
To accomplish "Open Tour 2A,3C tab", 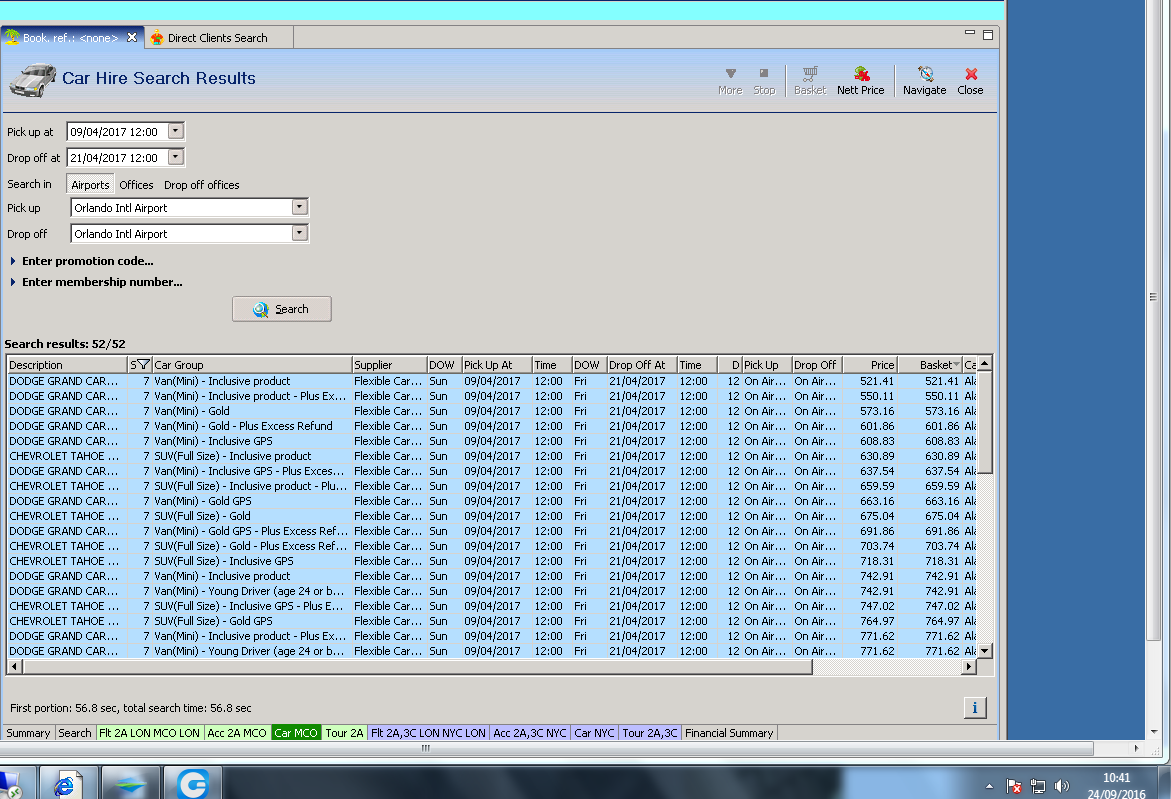I will click(650, 733).
